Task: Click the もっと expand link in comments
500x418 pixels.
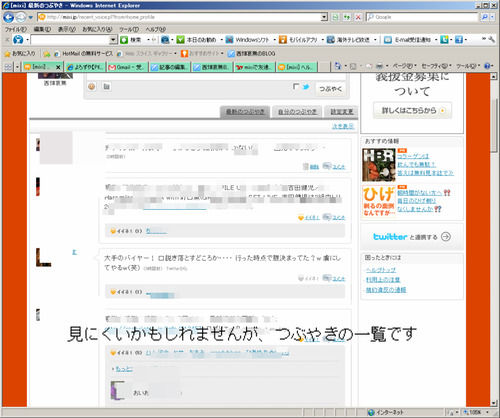Action: (123, 369)
